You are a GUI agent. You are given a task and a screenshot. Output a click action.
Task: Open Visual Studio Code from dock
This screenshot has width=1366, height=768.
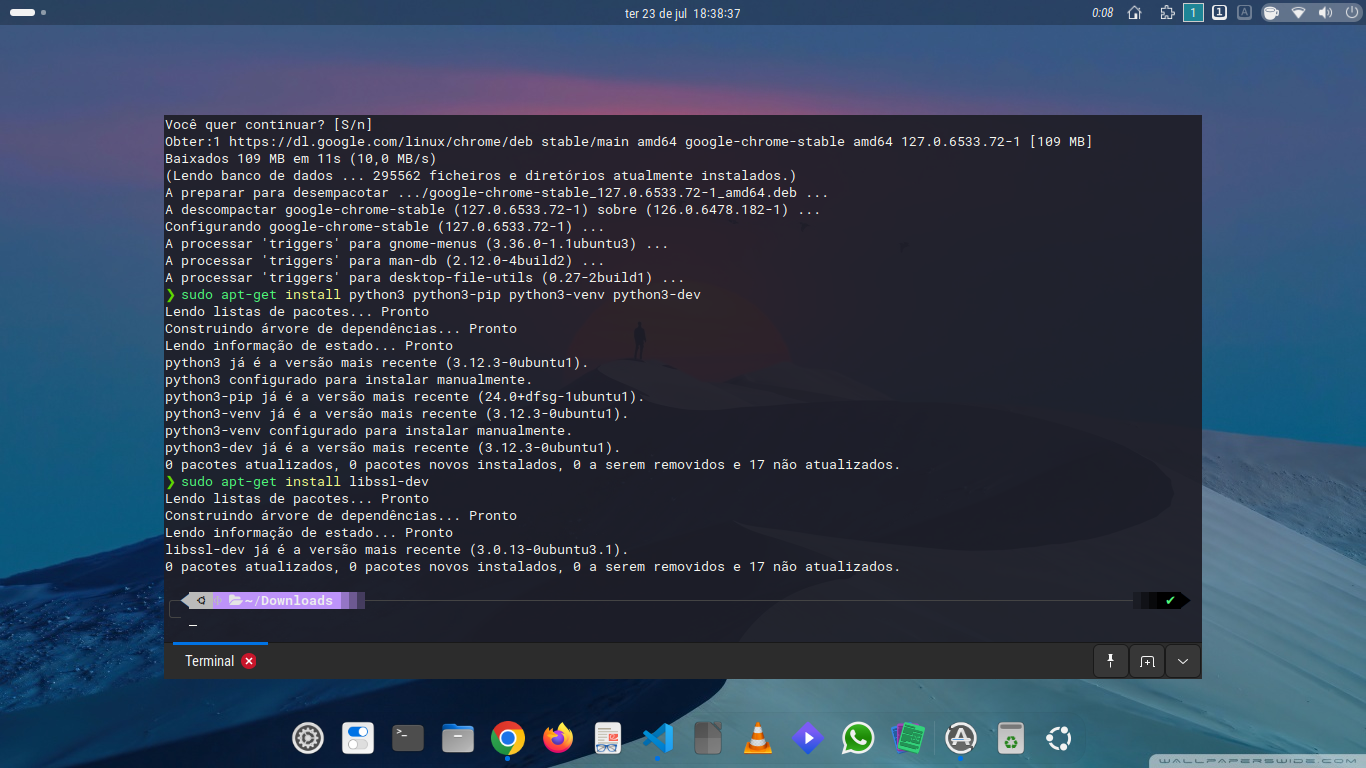click(658, 739)
